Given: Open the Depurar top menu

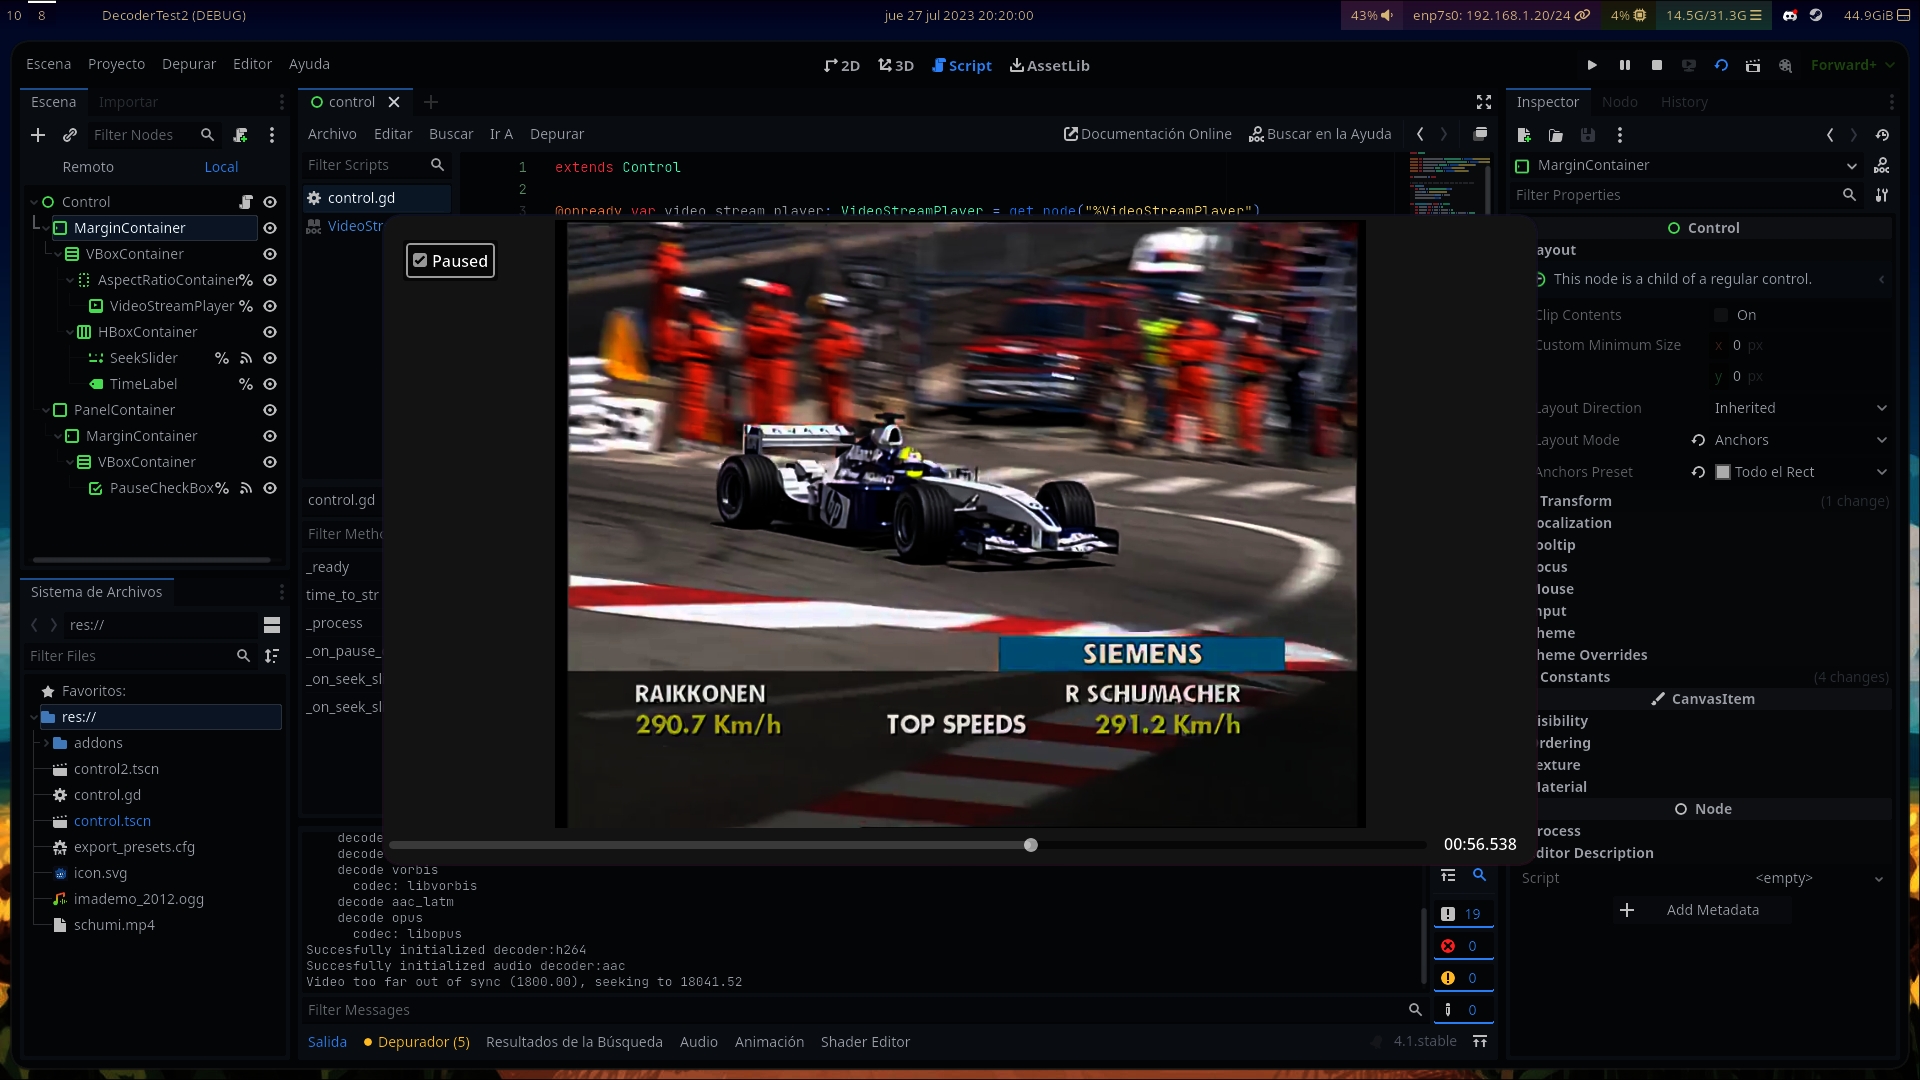Looking at the screenshot, I should tap(188, 64).
